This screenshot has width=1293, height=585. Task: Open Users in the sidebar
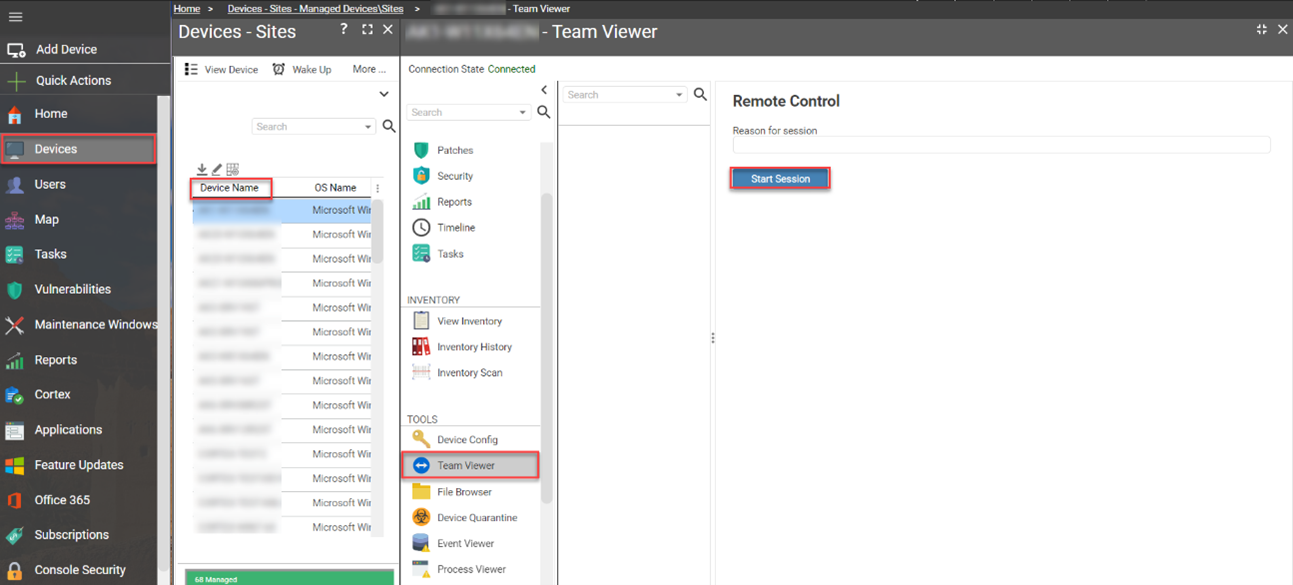tap(50, 184)
